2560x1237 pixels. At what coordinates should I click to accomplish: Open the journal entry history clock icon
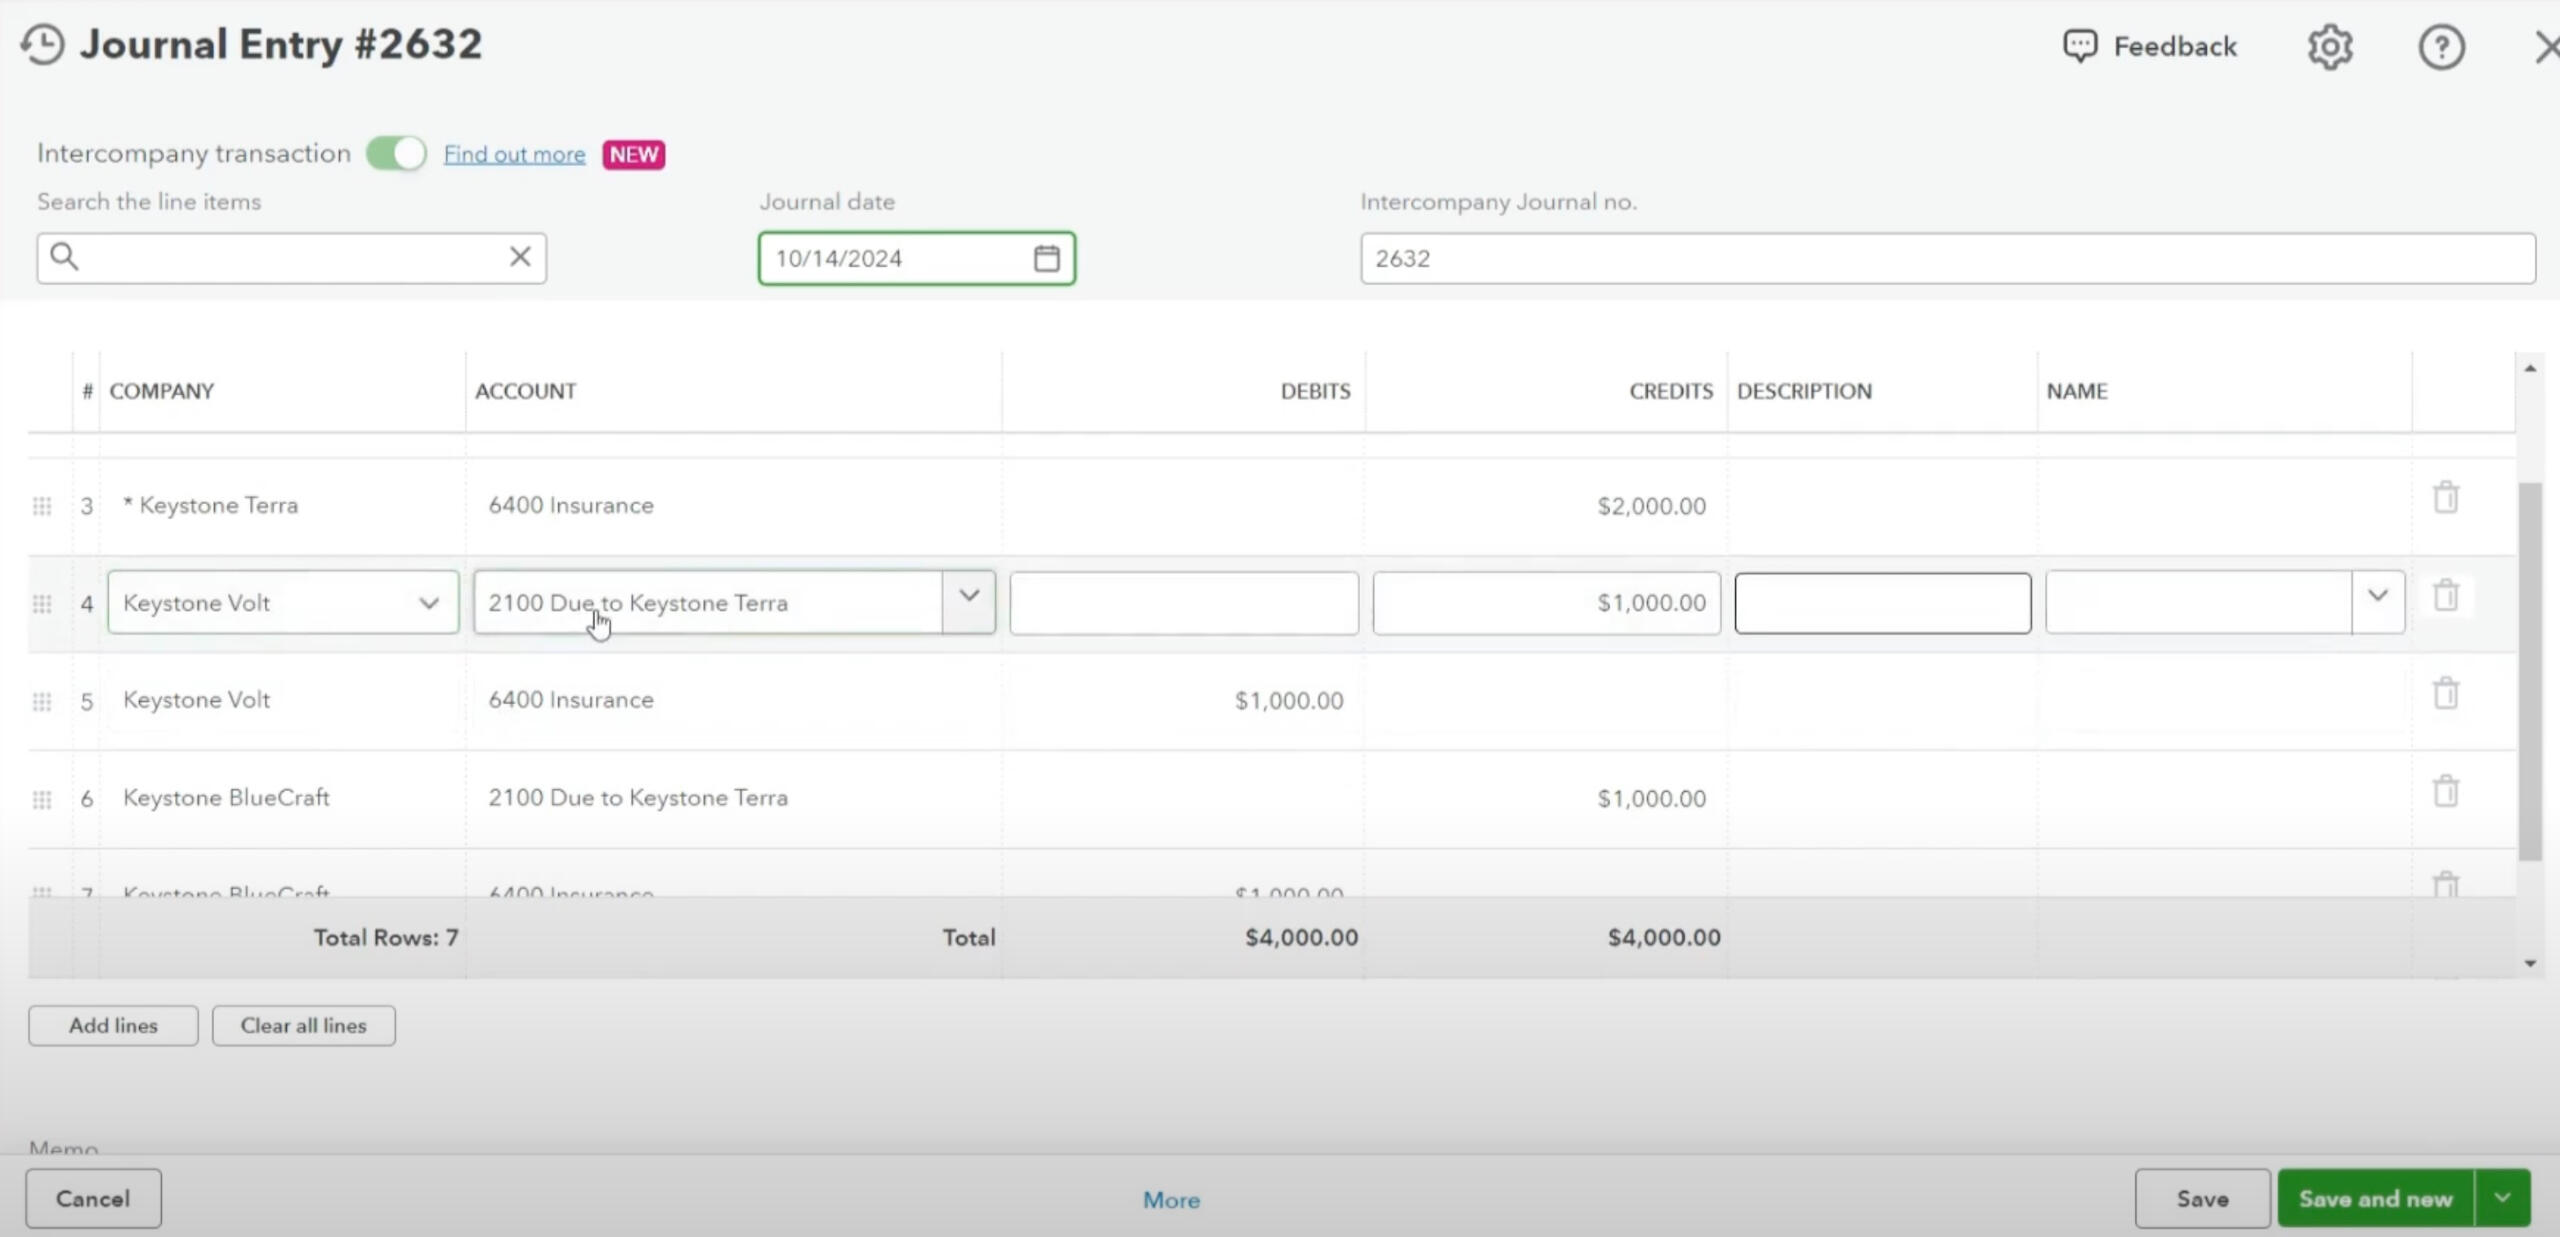[x=43, y=45]
